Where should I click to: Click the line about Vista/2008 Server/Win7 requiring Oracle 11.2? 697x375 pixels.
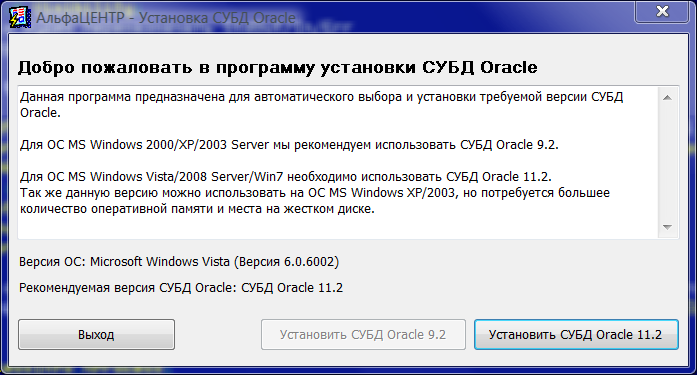(x=285, y=177)
